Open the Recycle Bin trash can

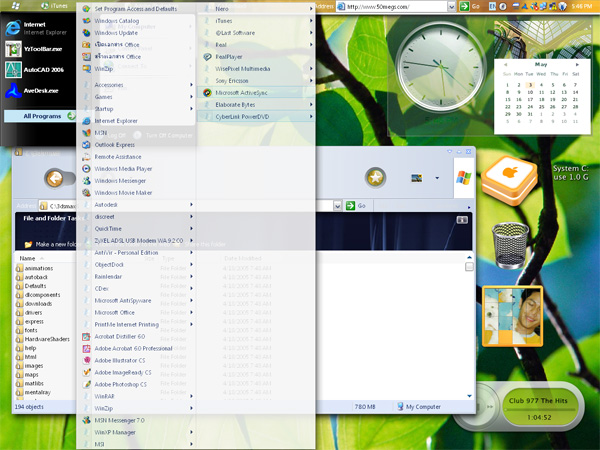(510, 246)
